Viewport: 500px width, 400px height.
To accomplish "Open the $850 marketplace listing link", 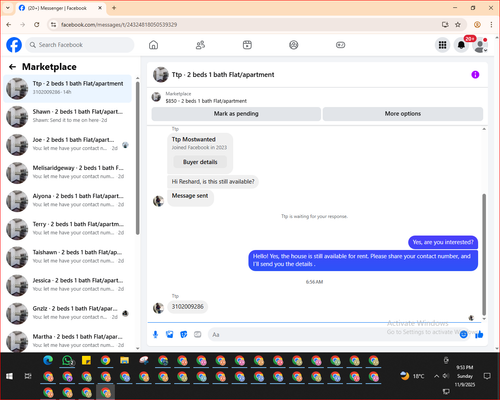I will click(206, 101).
